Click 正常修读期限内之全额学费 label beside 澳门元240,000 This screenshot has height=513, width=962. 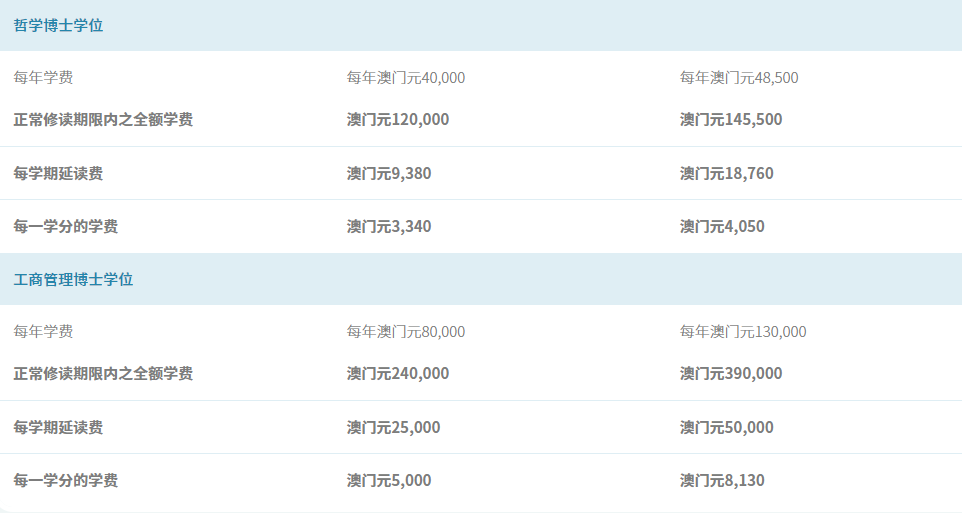click(x=103, y=373)
